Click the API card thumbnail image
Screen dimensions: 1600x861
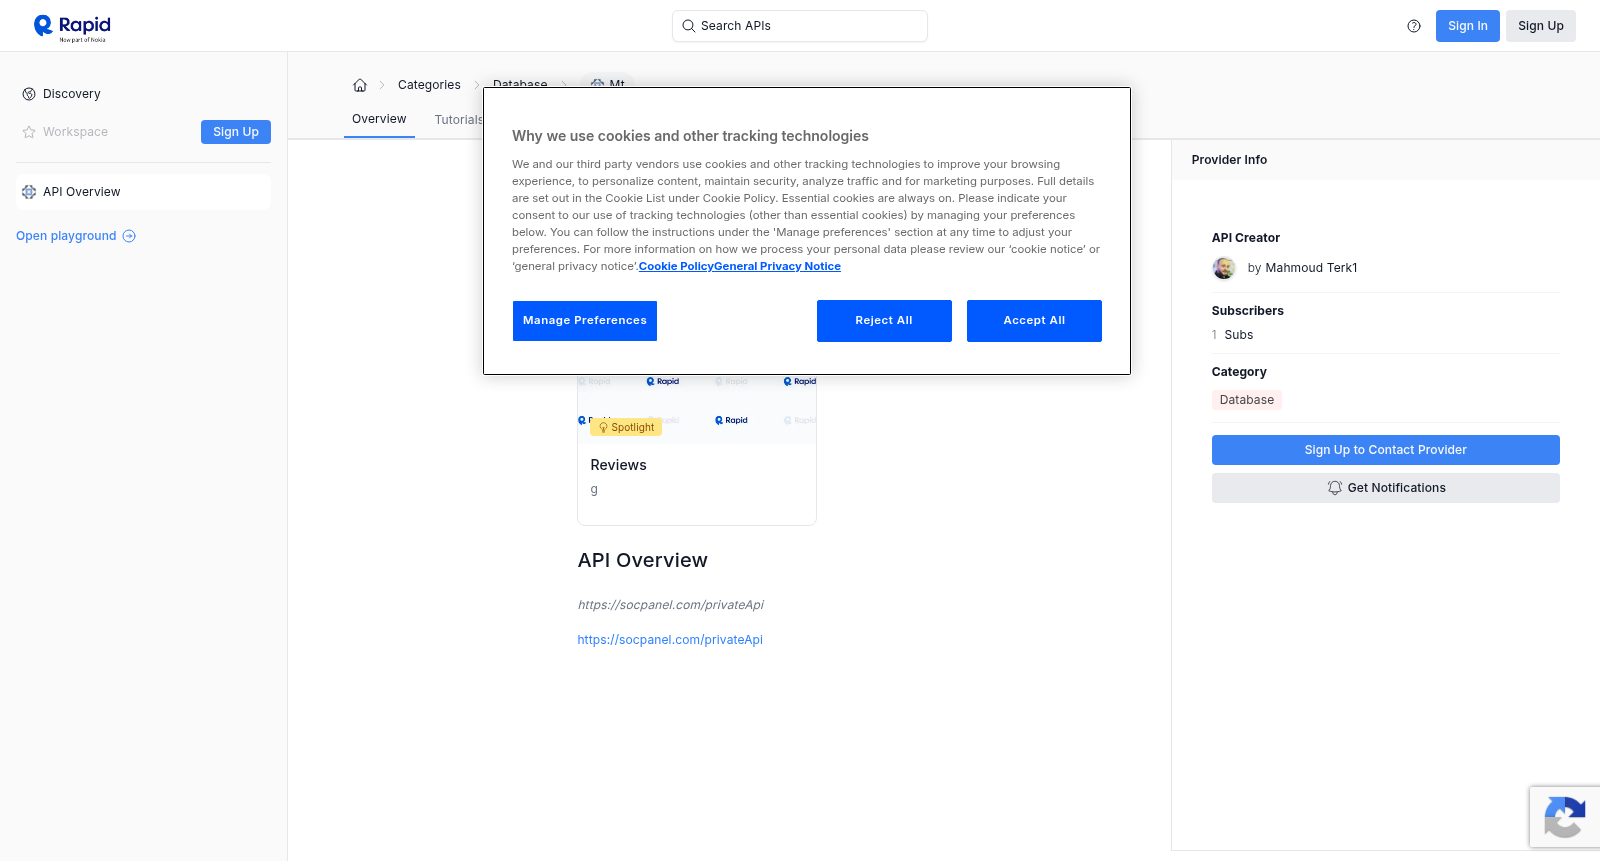coord(697,409)
